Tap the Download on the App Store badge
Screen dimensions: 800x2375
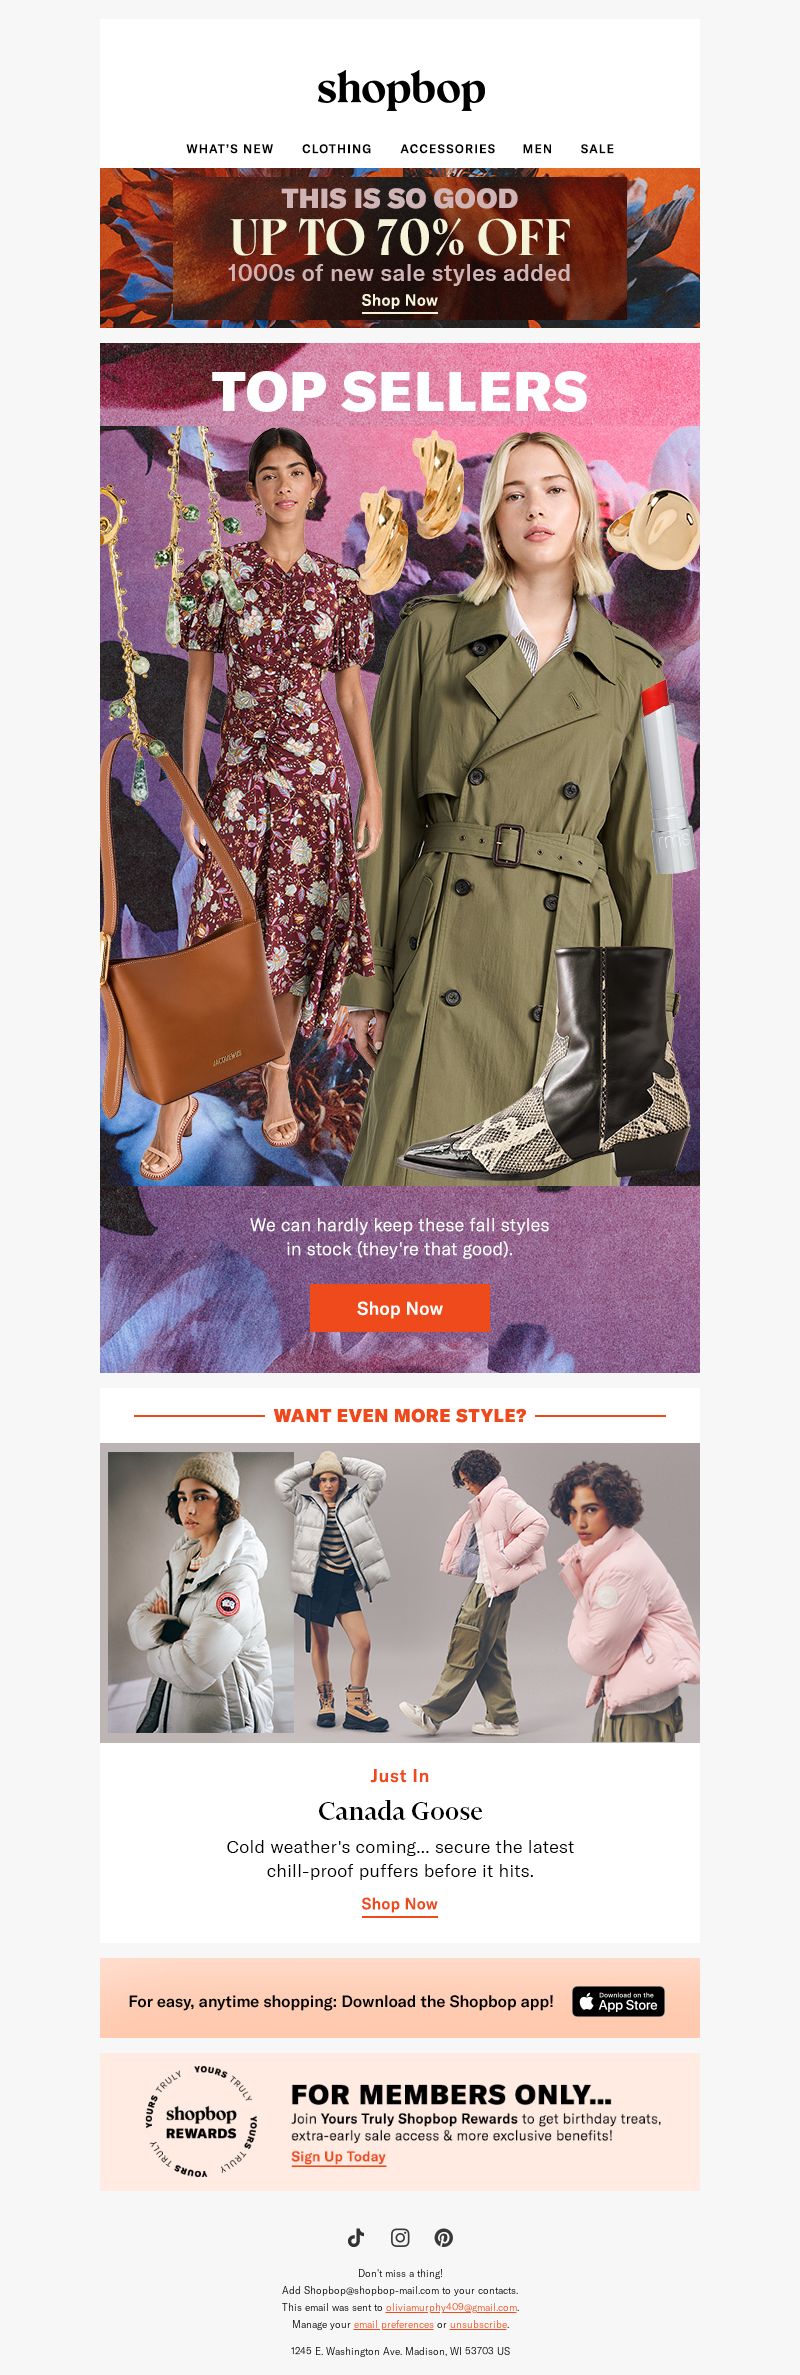pyautogui.click(x=618, y=2001)
